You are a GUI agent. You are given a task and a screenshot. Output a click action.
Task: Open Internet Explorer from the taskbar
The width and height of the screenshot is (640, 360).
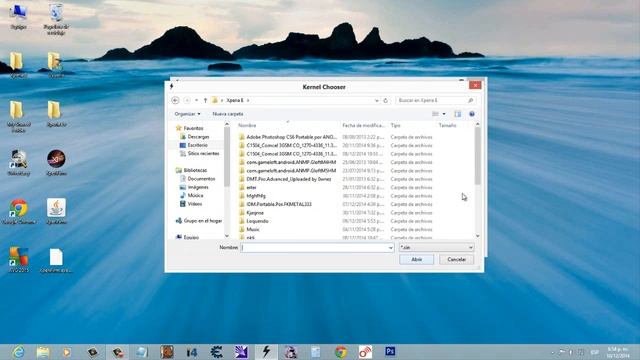(x=18, y=352)
